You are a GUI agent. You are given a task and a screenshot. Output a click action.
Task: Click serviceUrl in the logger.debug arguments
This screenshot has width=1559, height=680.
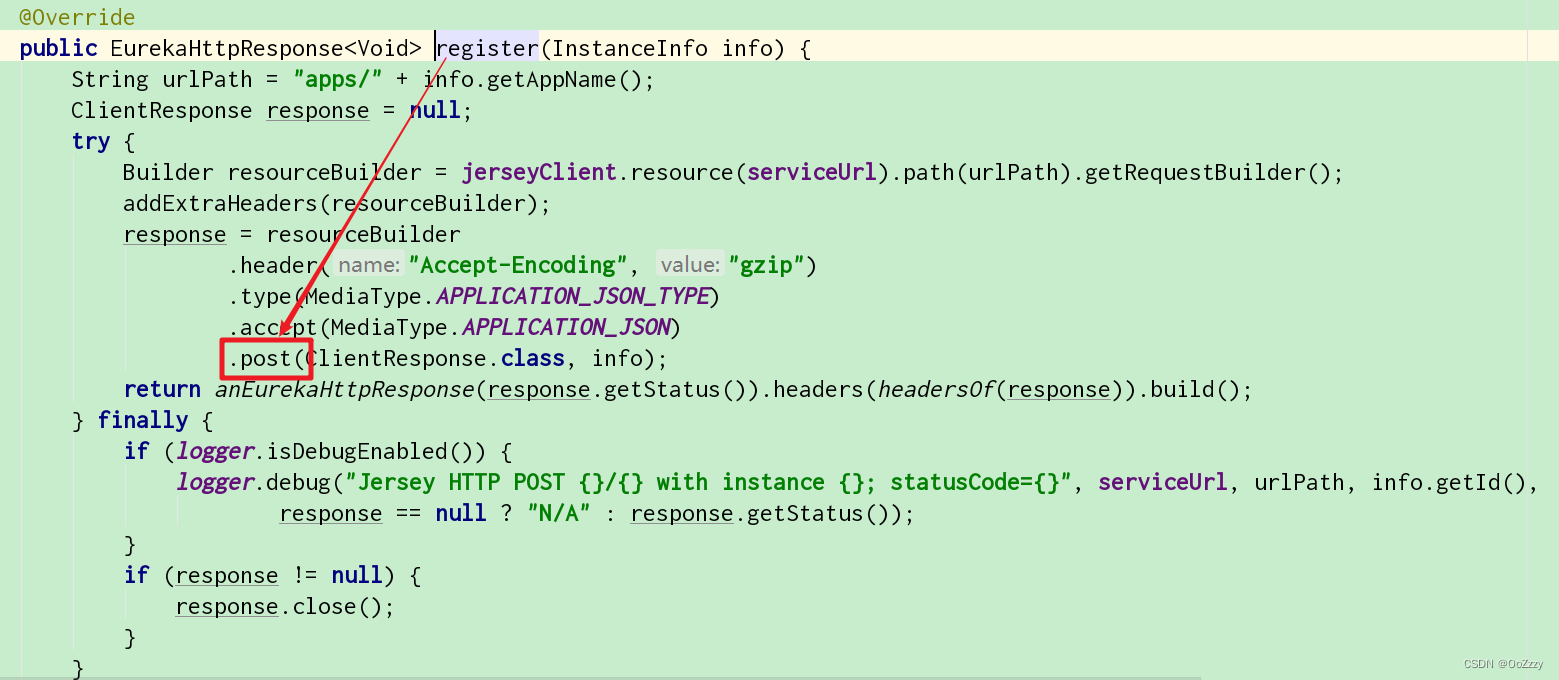pos(1162,482)
